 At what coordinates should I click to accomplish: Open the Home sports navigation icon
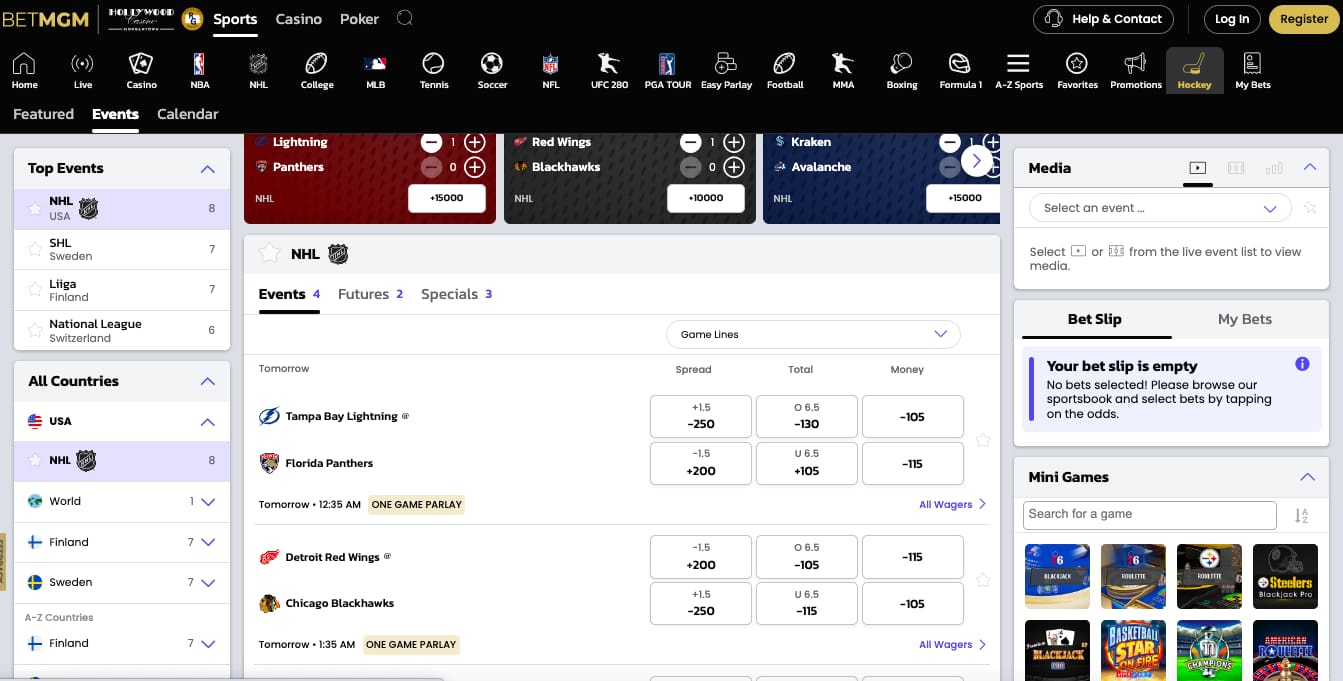(24, 70)
